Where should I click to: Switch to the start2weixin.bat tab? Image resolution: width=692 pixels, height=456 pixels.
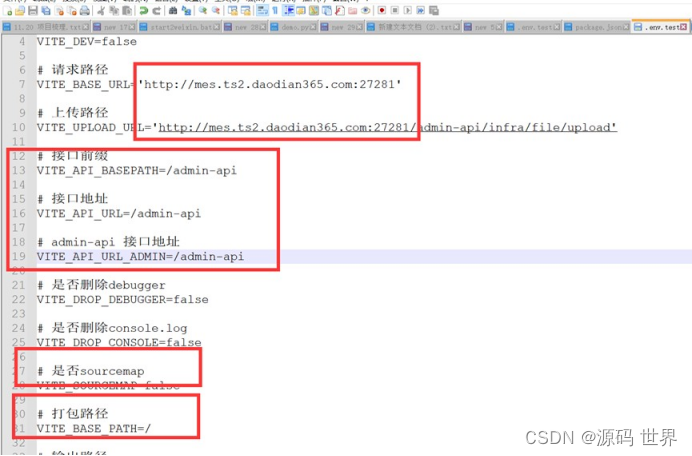point(180,27)
